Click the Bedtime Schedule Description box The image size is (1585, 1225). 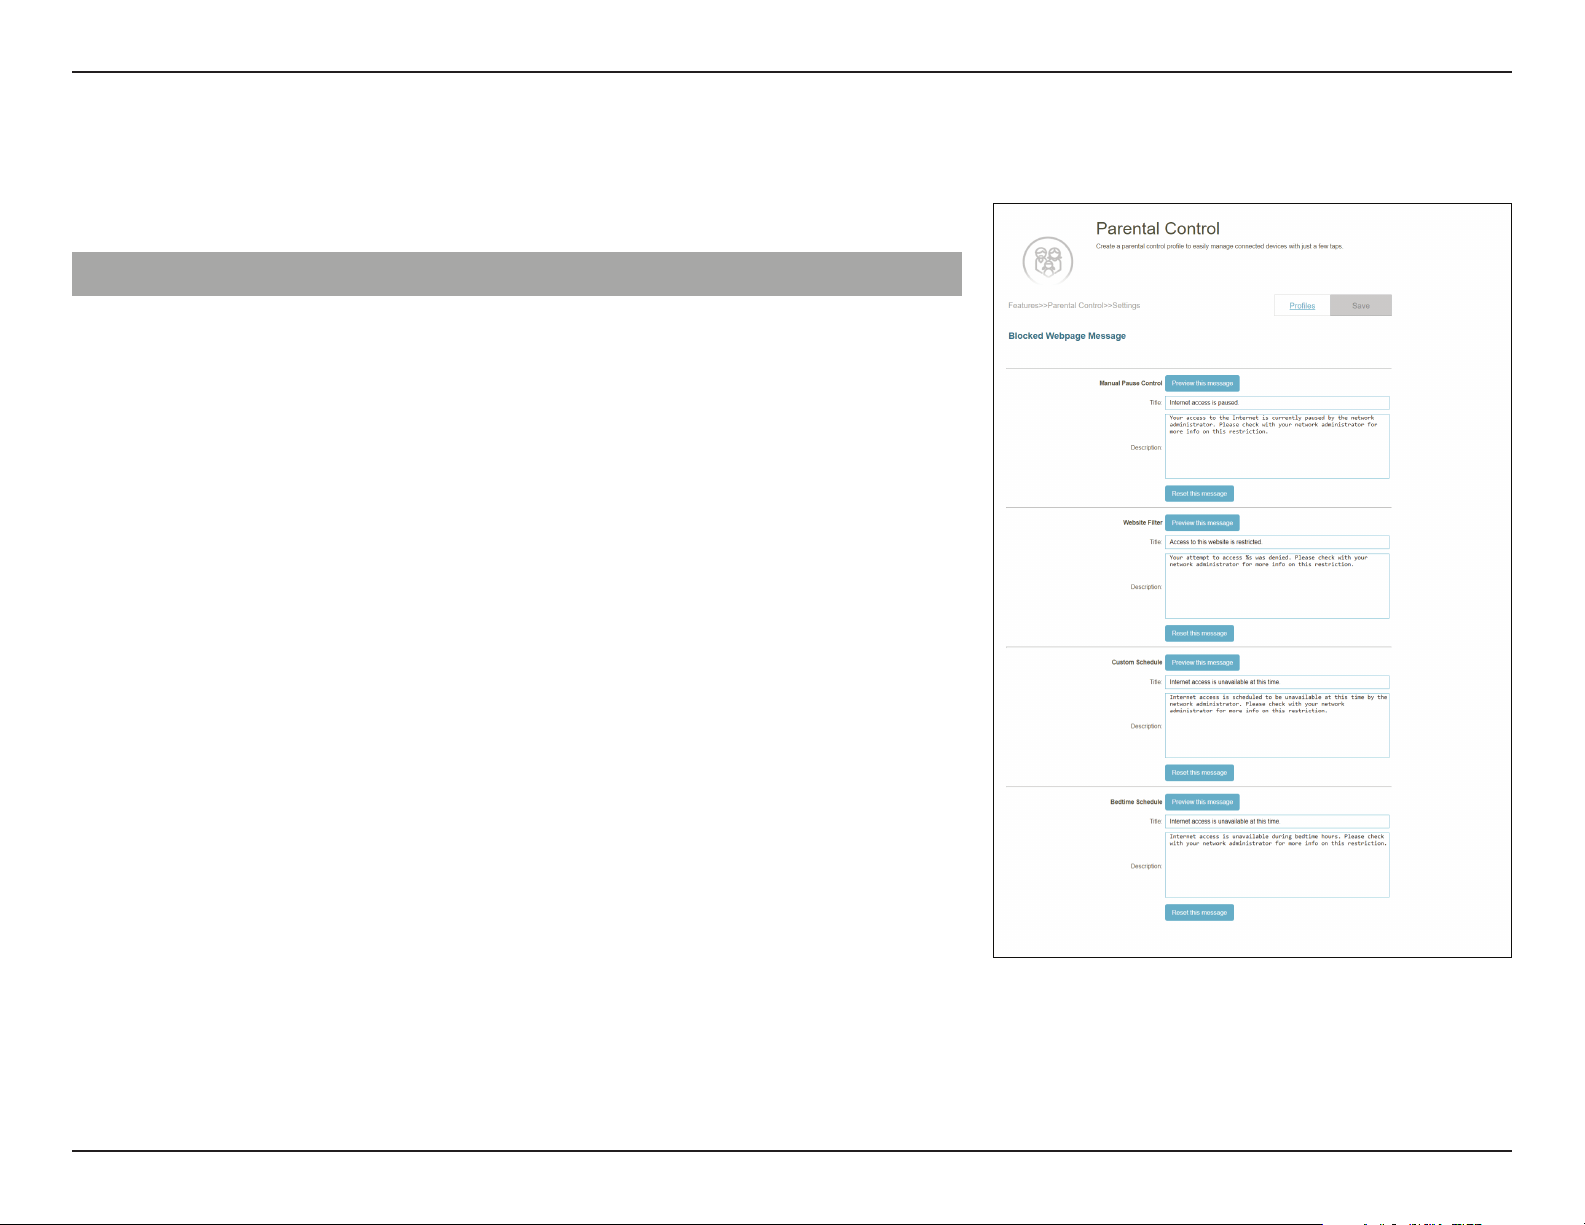(1277, 865)
